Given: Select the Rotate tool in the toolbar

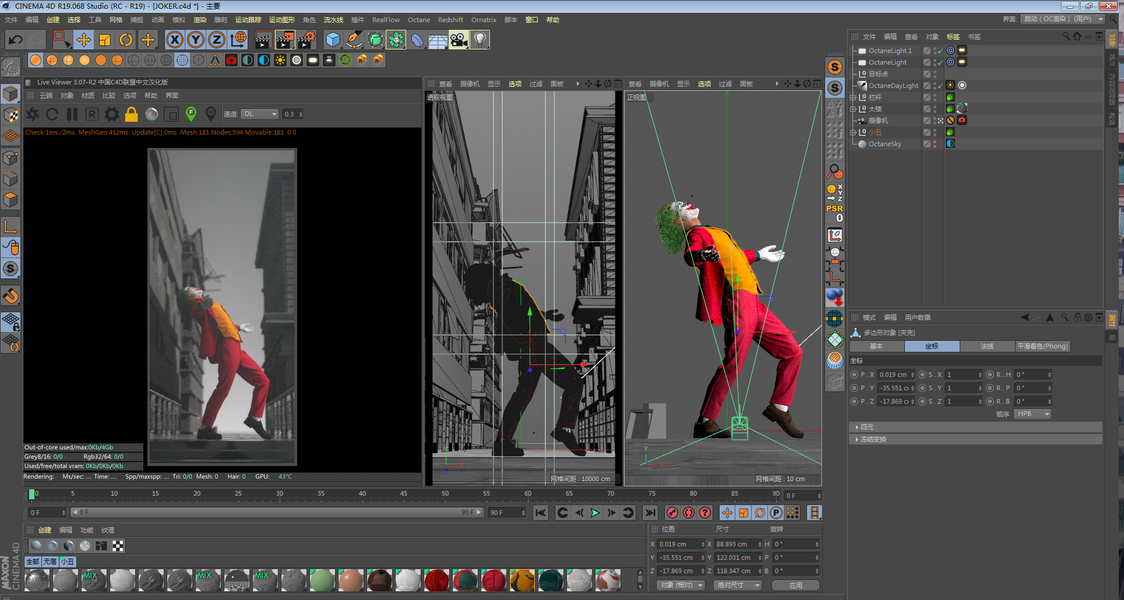Looking at the screenshot, I should pos(126,40).
